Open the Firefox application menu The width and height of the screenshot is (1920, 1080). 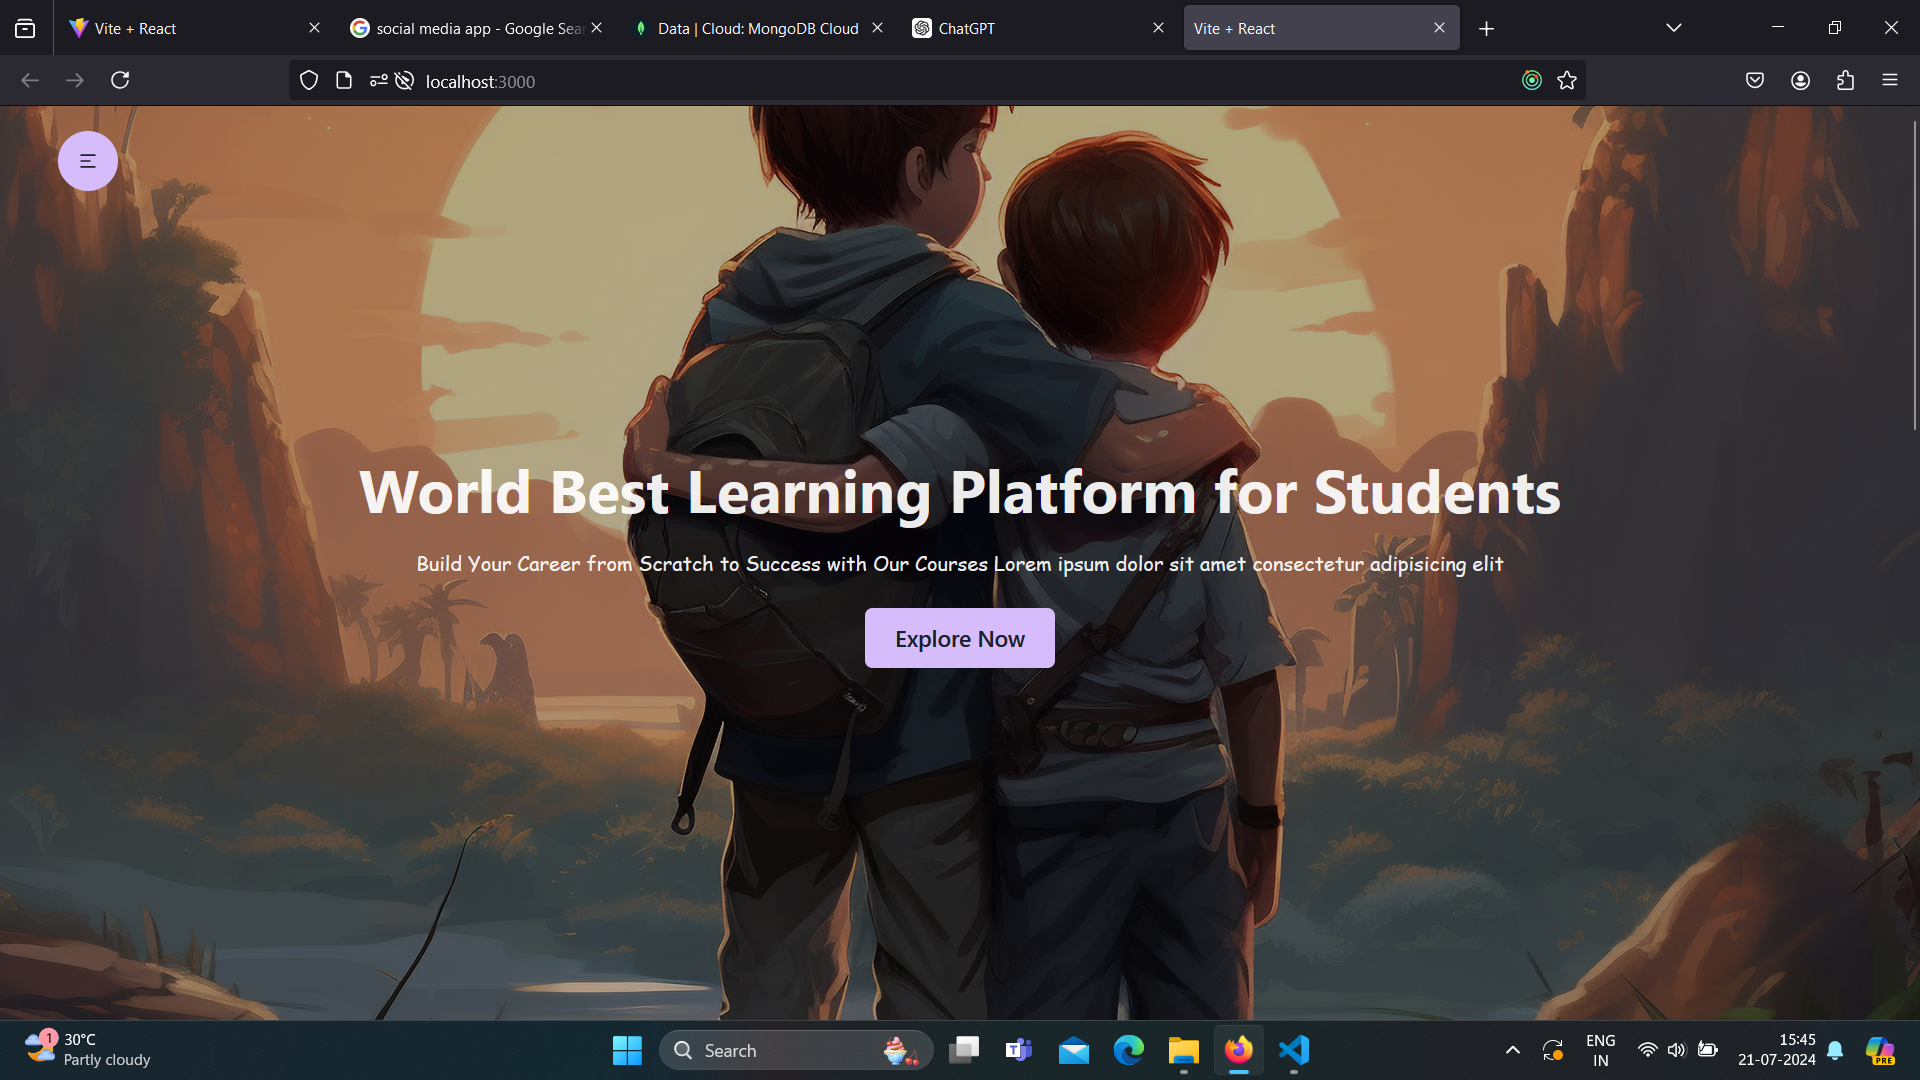tap(1890, 80)
